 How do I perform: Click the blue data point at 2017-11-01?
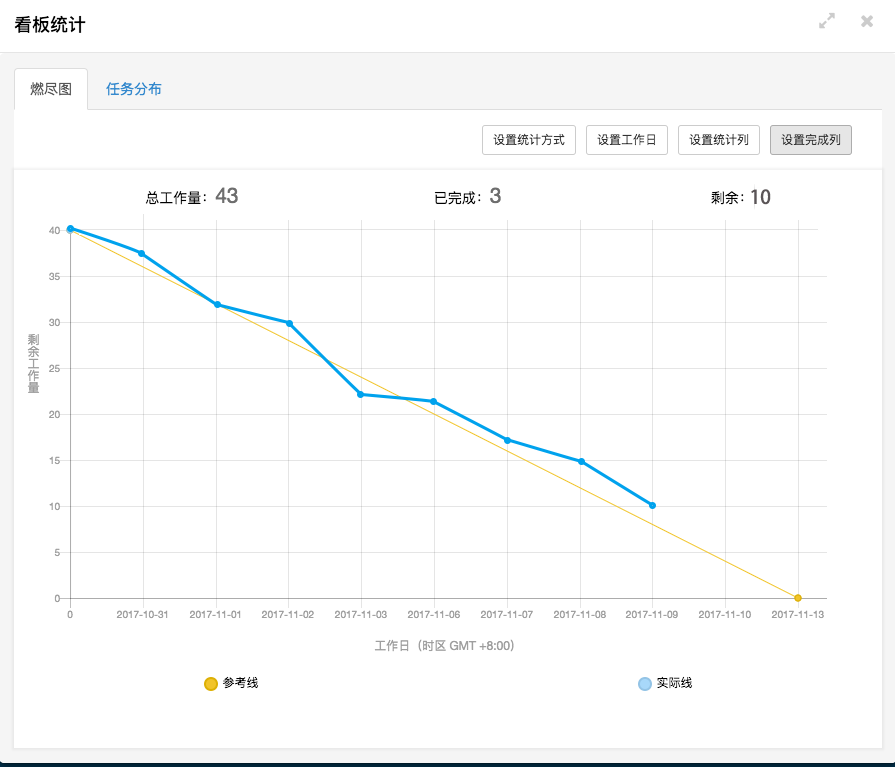pos(216,305)
